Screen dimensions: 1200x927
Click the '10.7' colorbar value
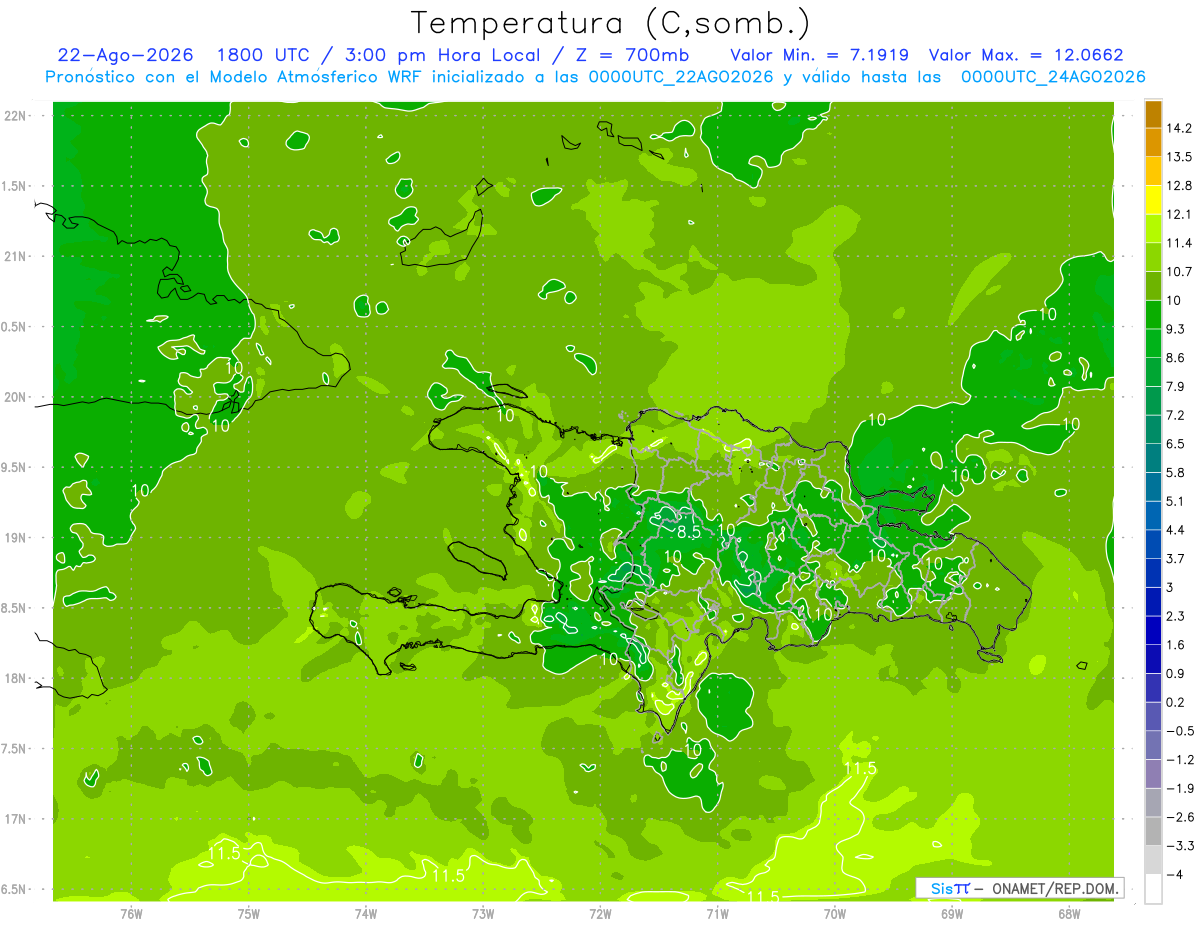1180,271
